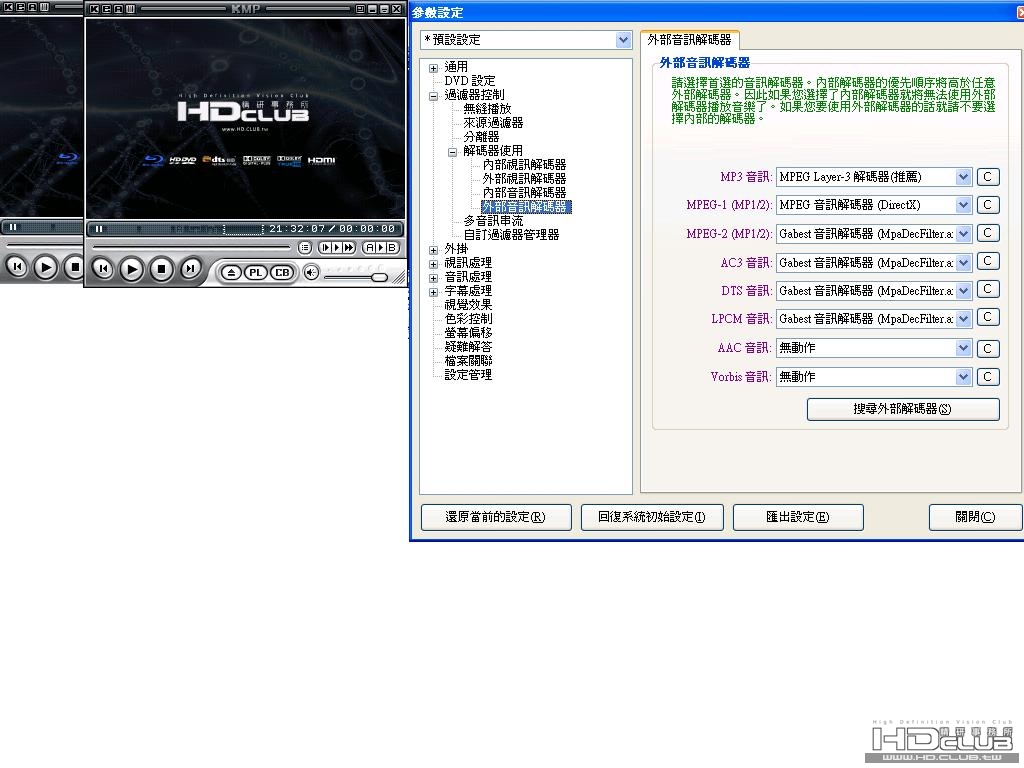Click the compact-mode icon left of minimize in front KMP
1024x768 pixels.
coord(360,9)
